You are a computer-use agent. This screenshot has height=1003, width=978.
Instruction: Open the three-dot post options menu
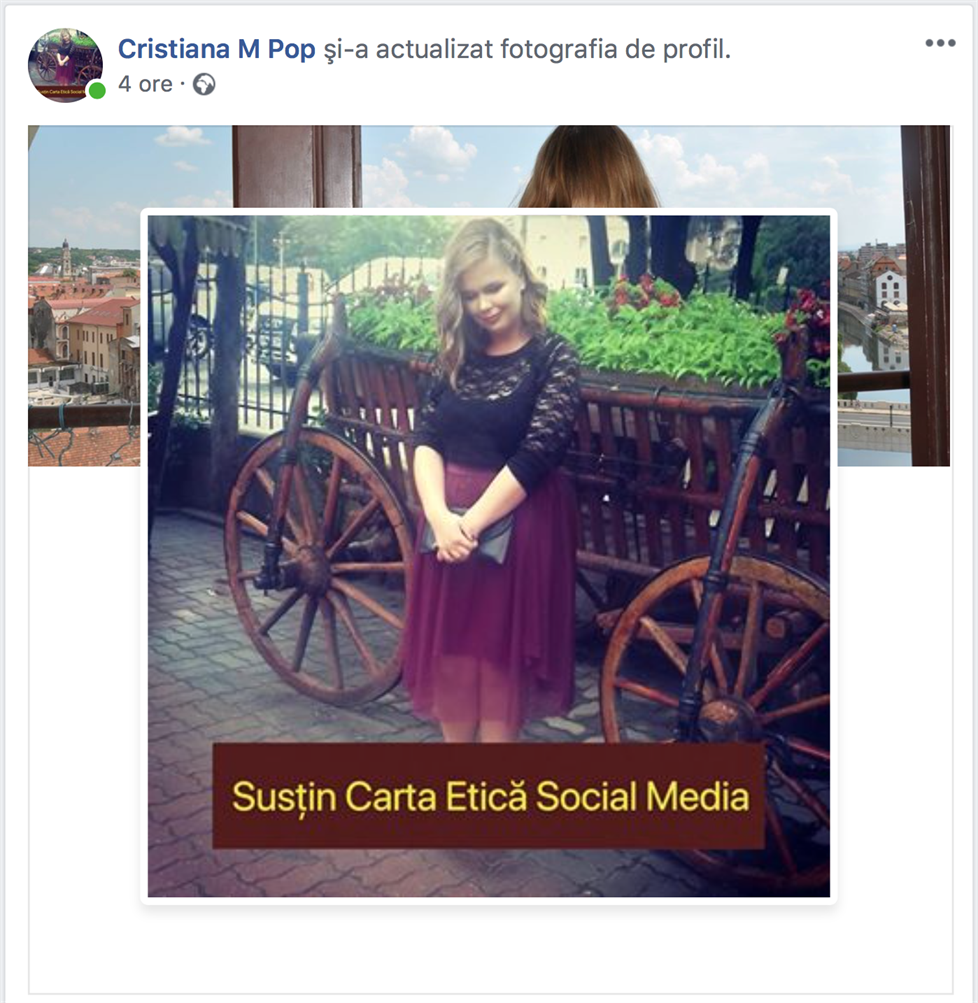click(x=940, y=43)
